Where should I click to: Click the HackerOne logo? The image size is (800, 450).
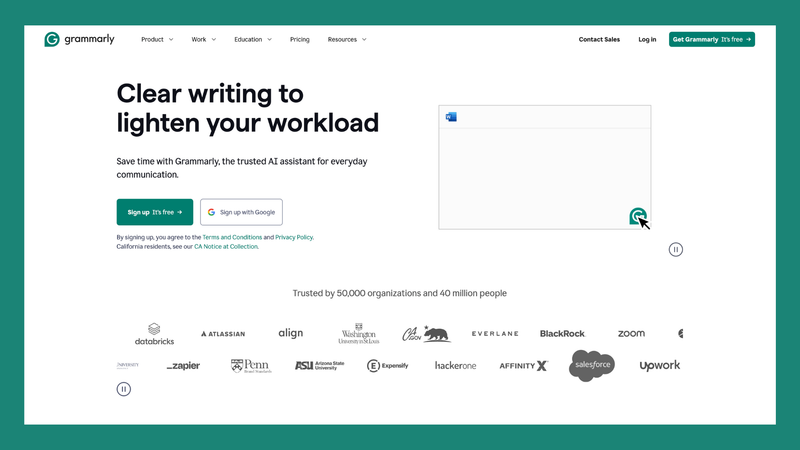456,366
